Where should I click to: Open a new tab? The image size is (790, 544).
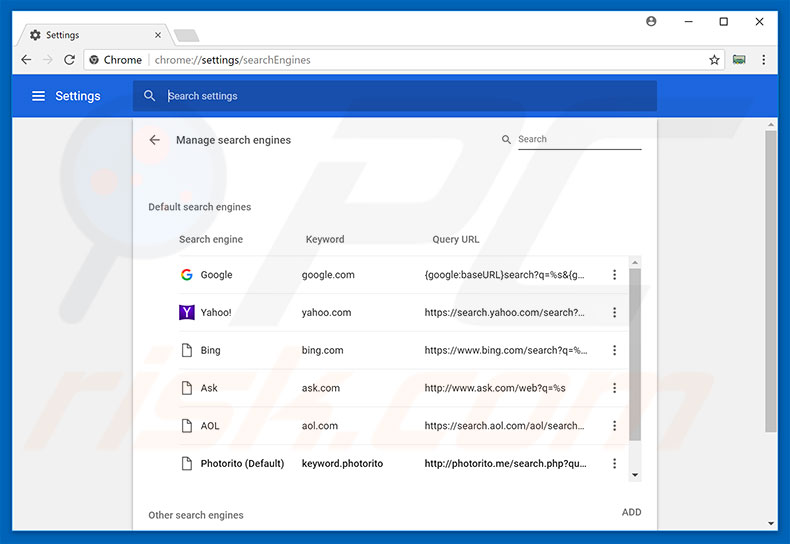coord(186,36)
